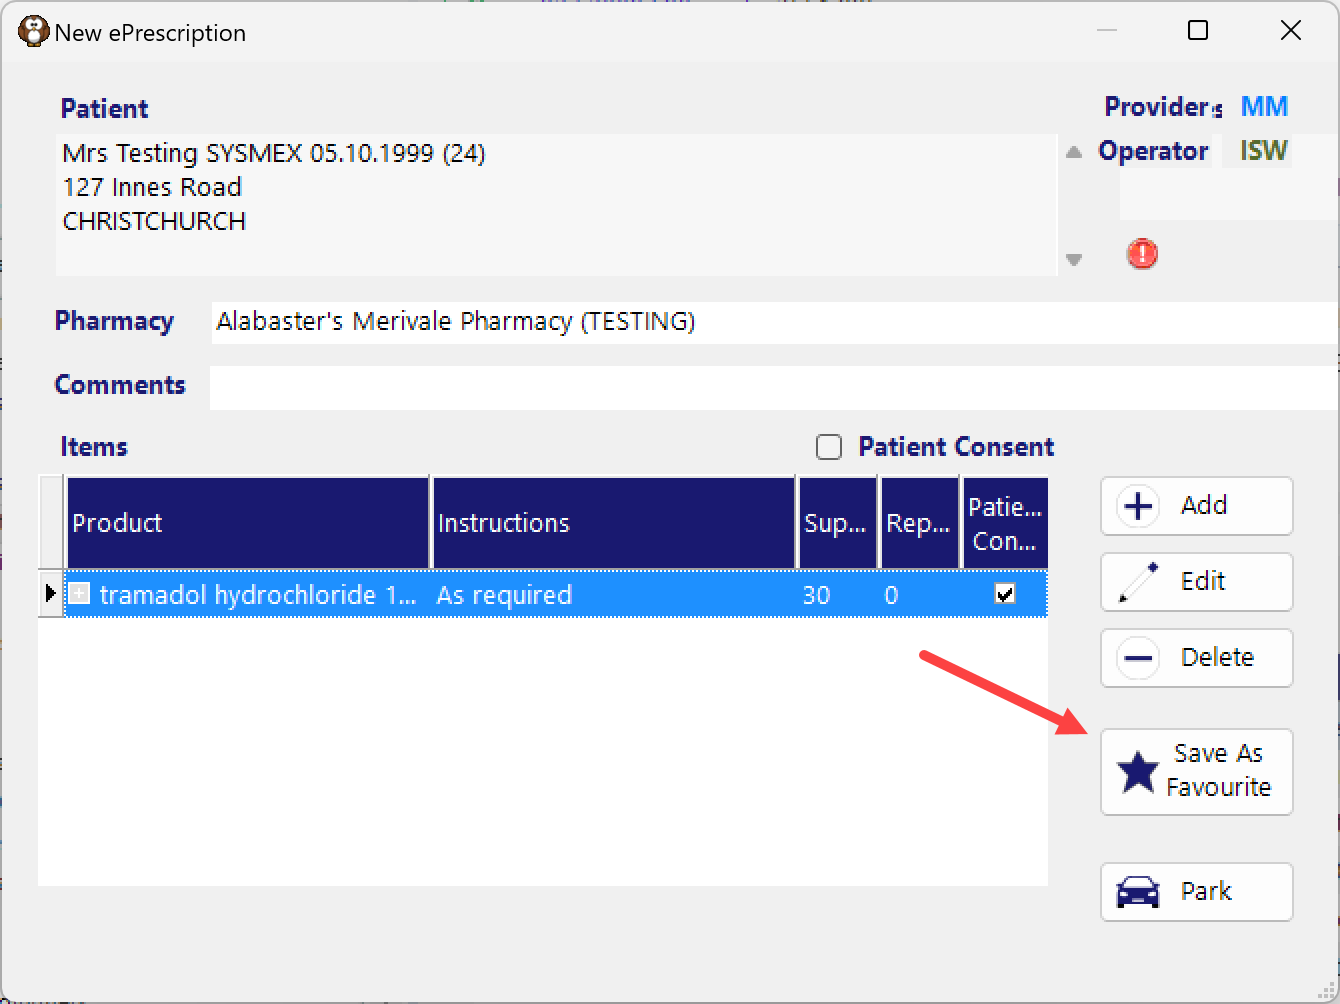Click the patient details text area
Viewport: 1340px width, 1004px height.
[556, 204]
